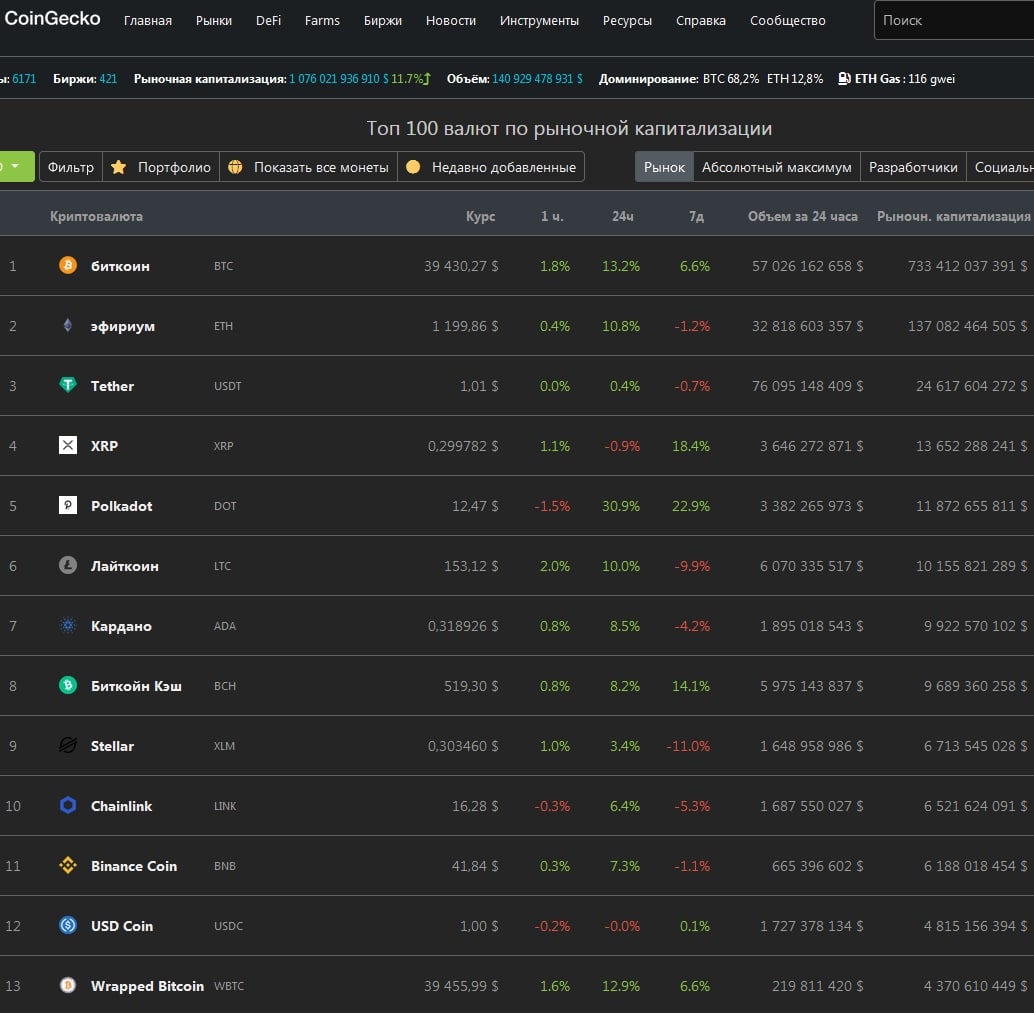Screen dimensions: 1034x1013
Task: Sort by the 1 ч. column header
Action: [552, 216]
